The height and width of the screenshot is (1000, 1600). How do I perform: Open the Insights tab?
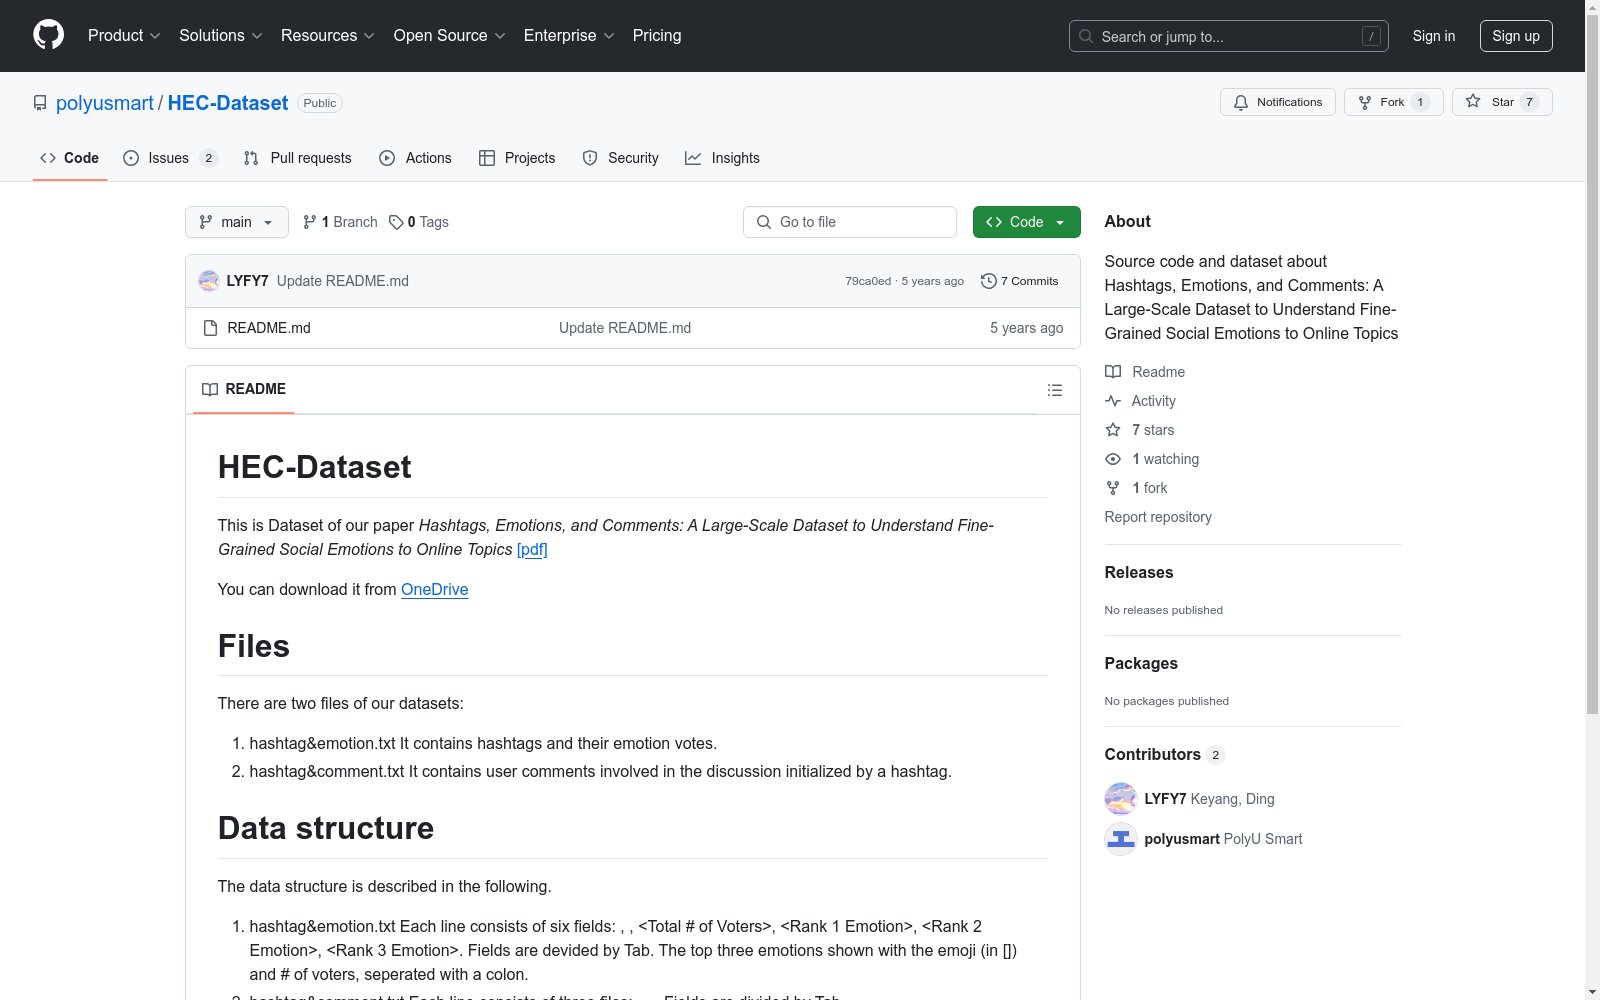(x=723, y=158)
